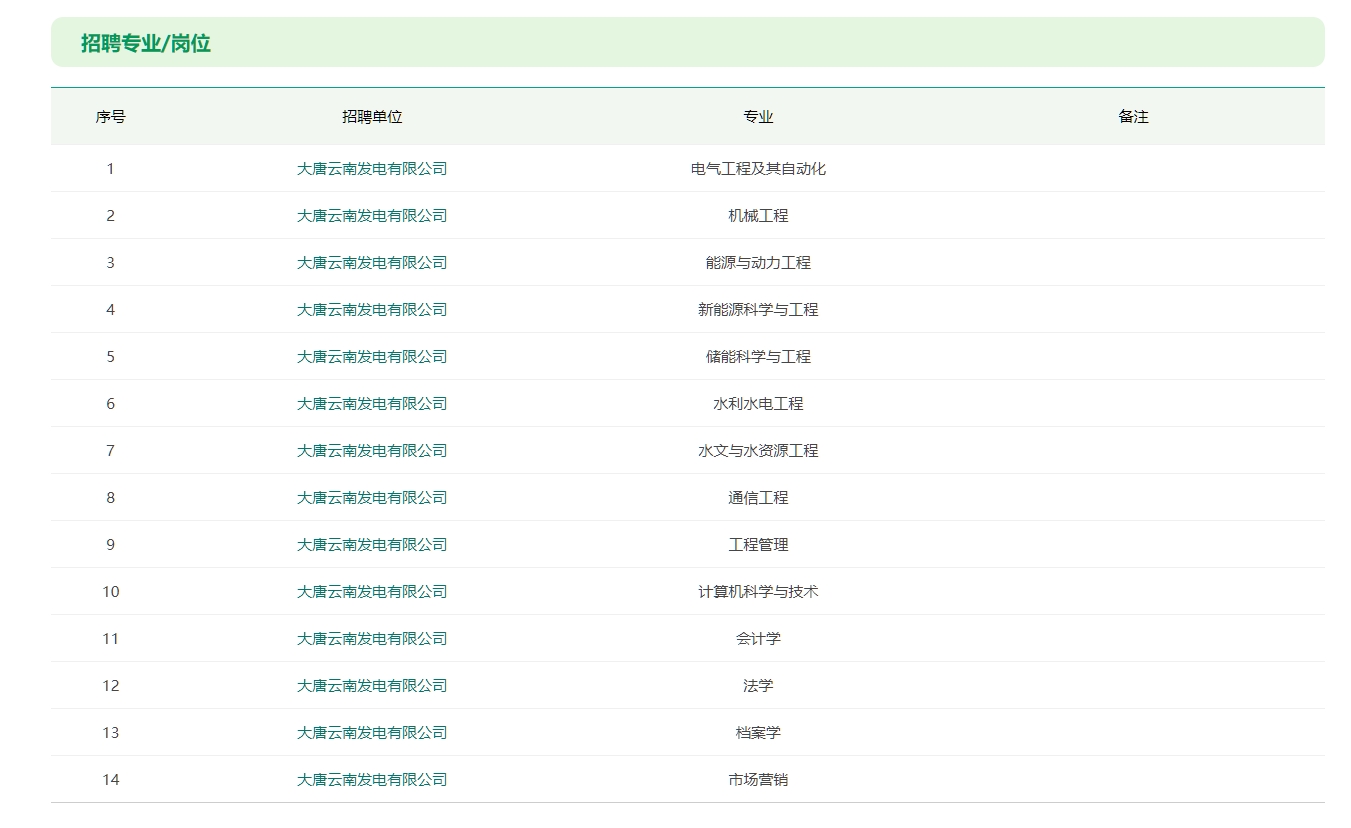Click the 招聘专业/岗位 section heading
The width and height of the screenshot is (1351, 828).
click(146, 44)
